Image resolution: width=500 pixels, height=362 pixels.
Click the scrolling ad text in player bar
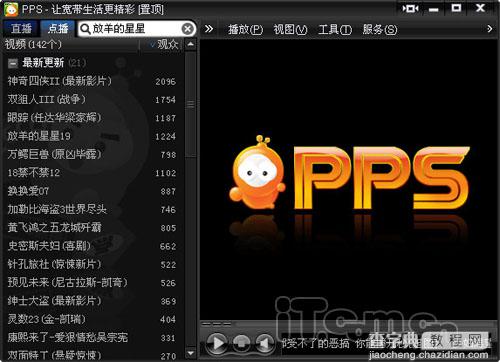coord(387,343)
